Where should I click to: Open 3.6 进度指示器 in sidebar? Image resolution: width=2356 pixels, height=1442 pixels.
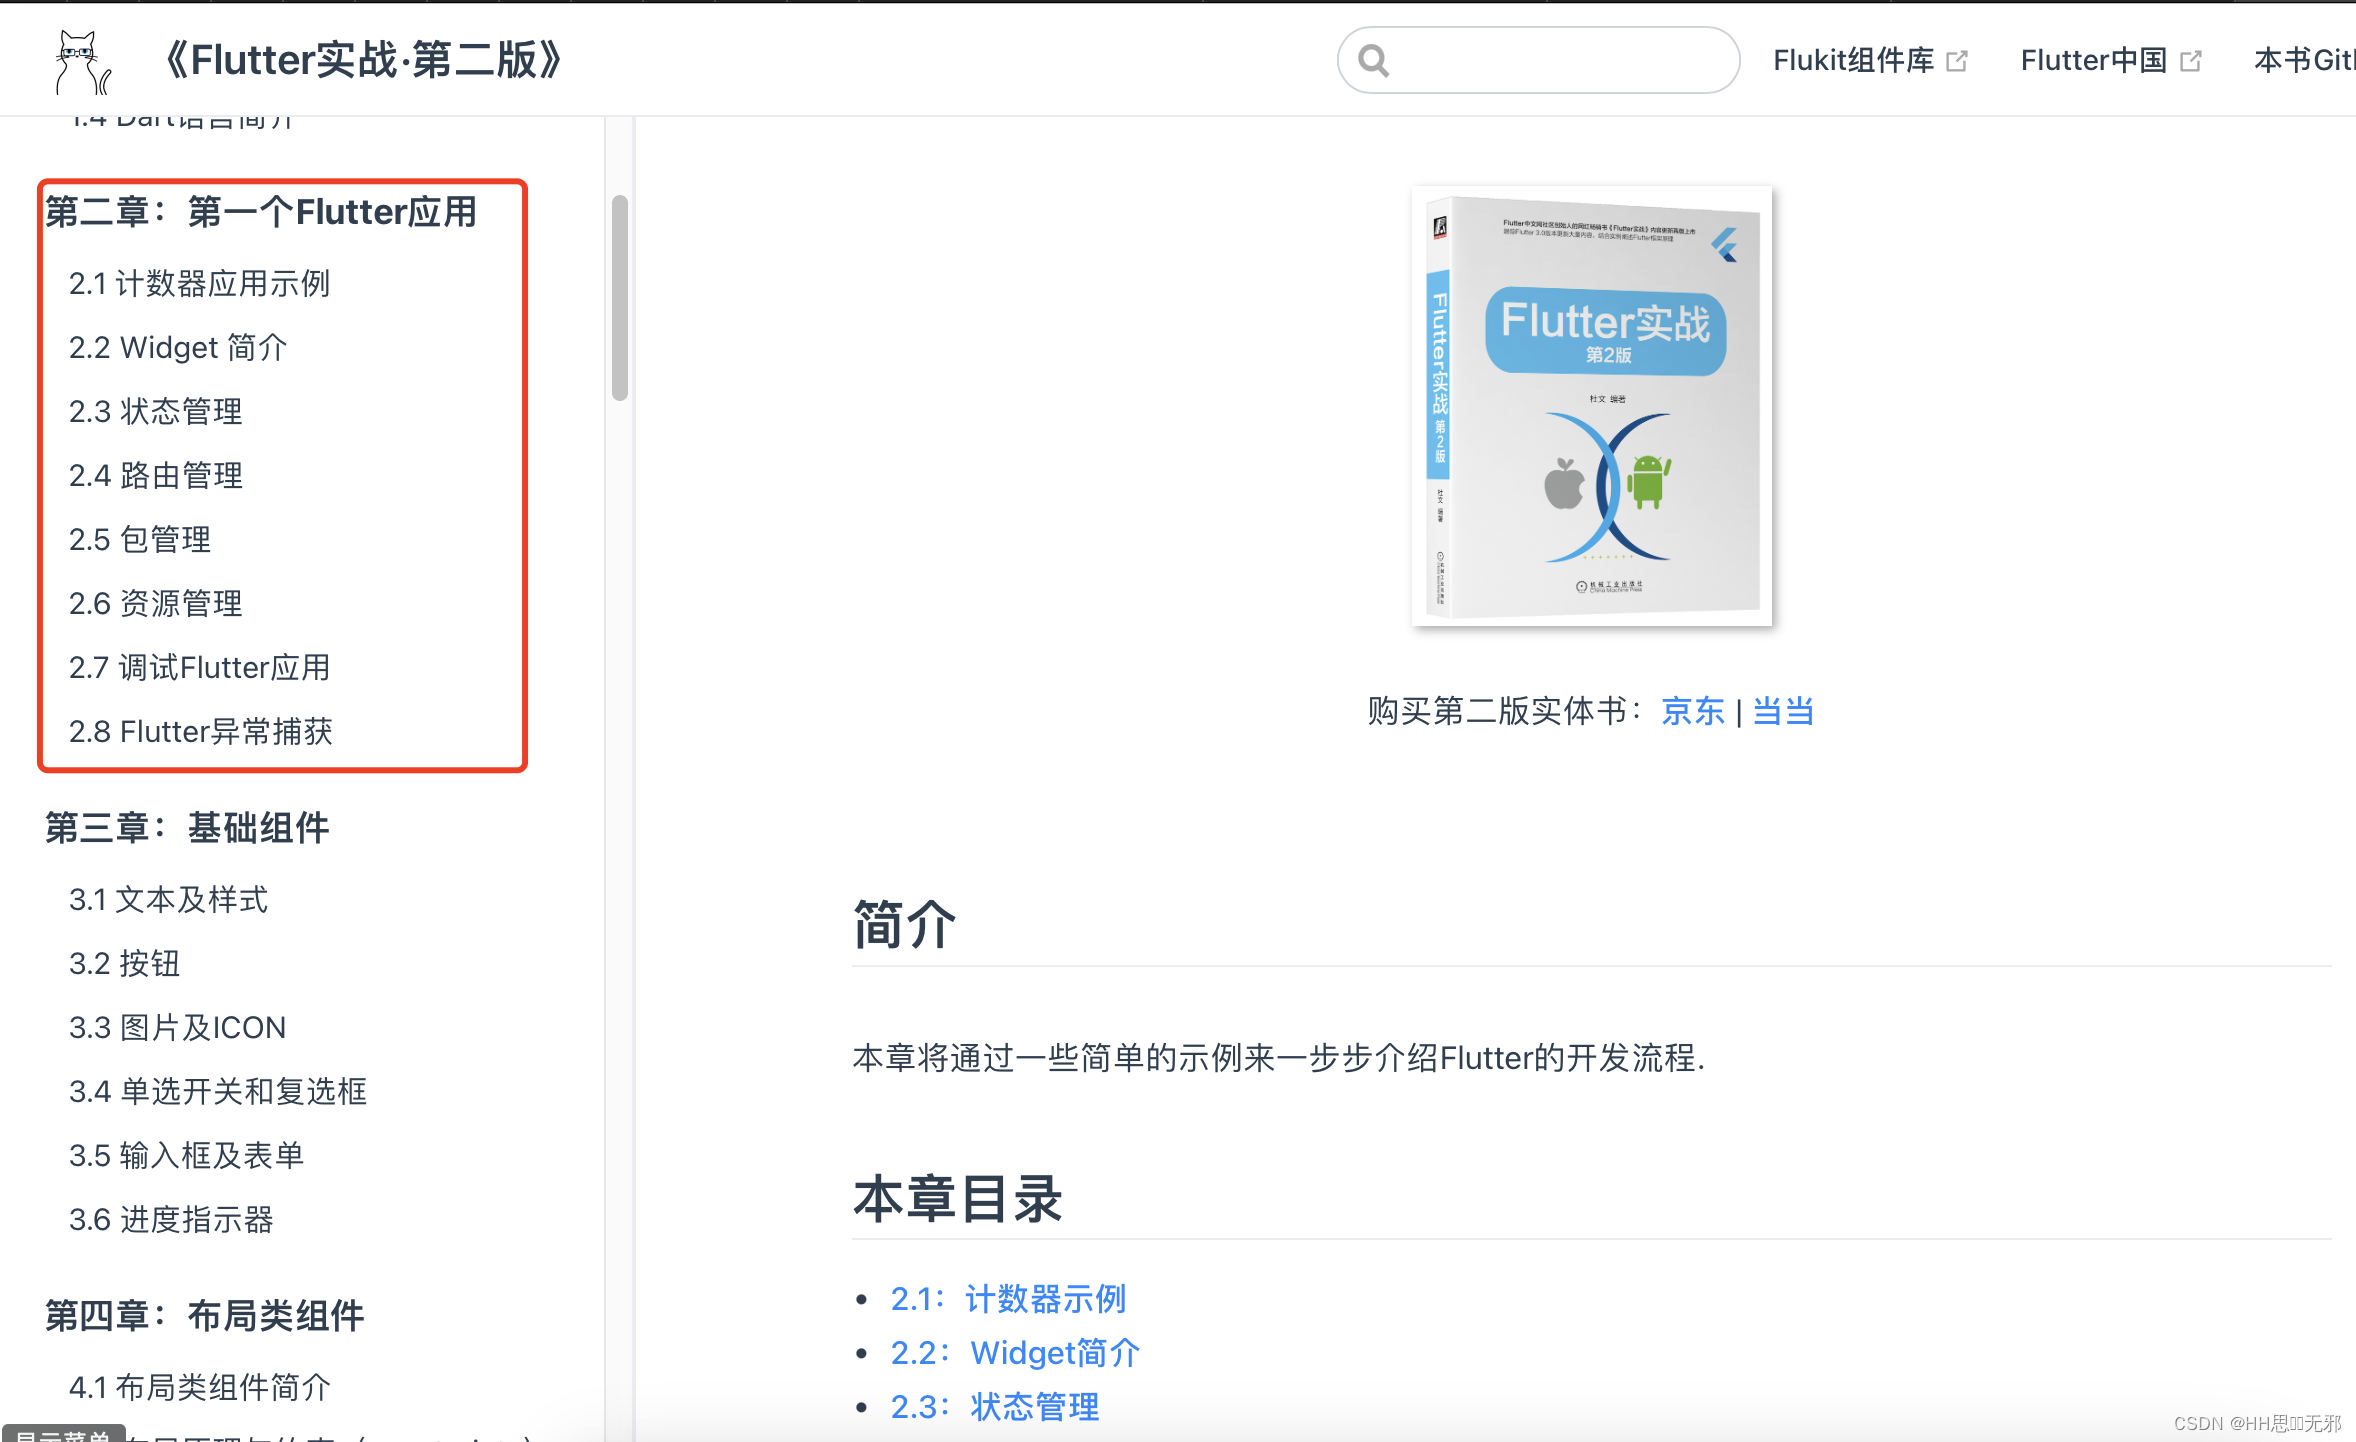pos(171,1220)
